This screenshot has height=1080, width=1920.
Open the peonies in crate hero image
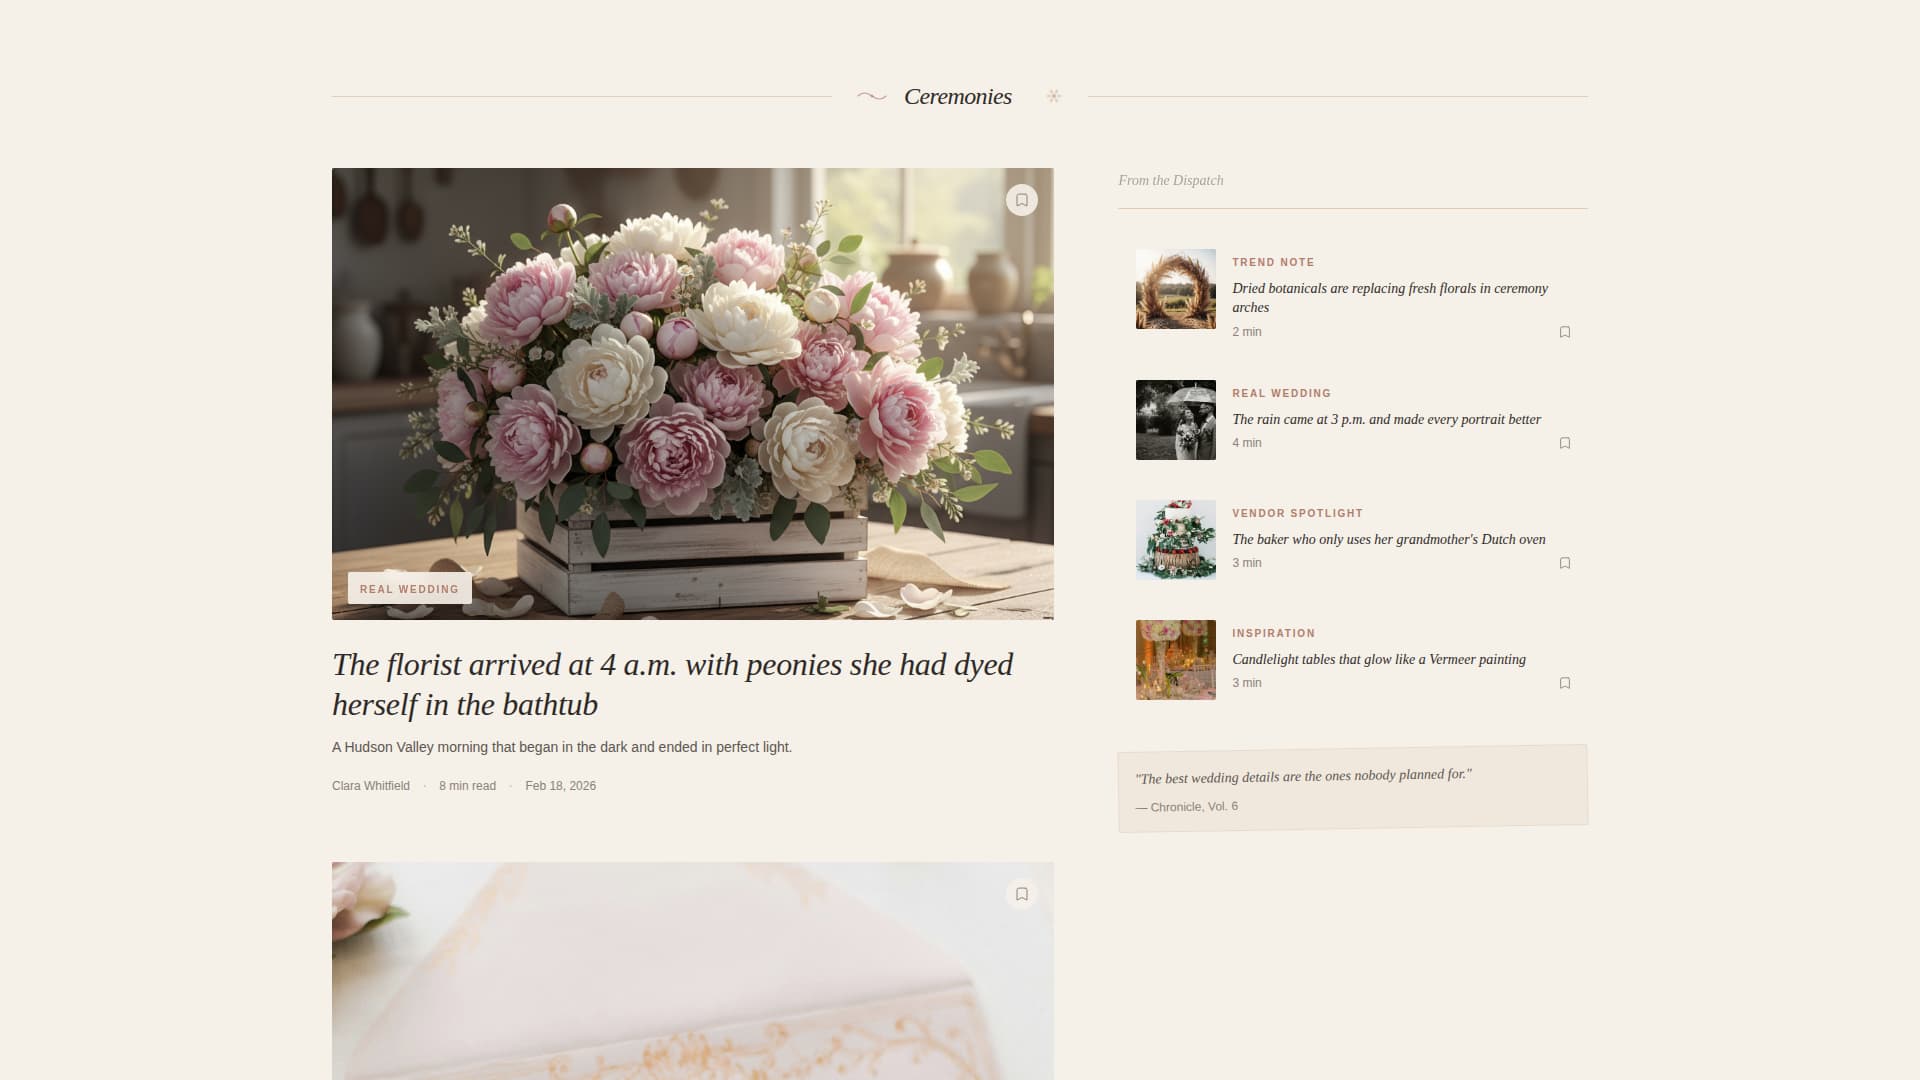tap(692, 394)
